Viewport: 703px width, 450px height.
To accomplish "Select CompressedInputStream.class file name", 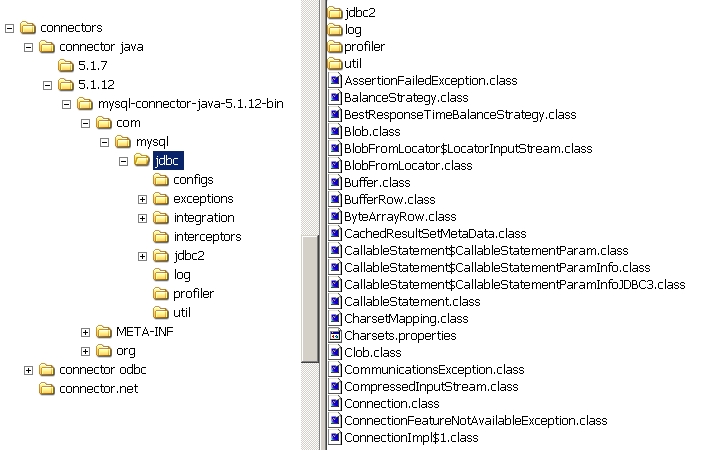I will pyautogui.click(x=431, y=387).
